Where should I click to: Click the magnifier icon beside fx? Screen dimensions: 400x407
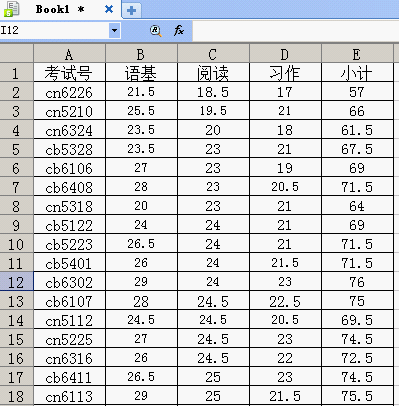(x=156, y=31)
